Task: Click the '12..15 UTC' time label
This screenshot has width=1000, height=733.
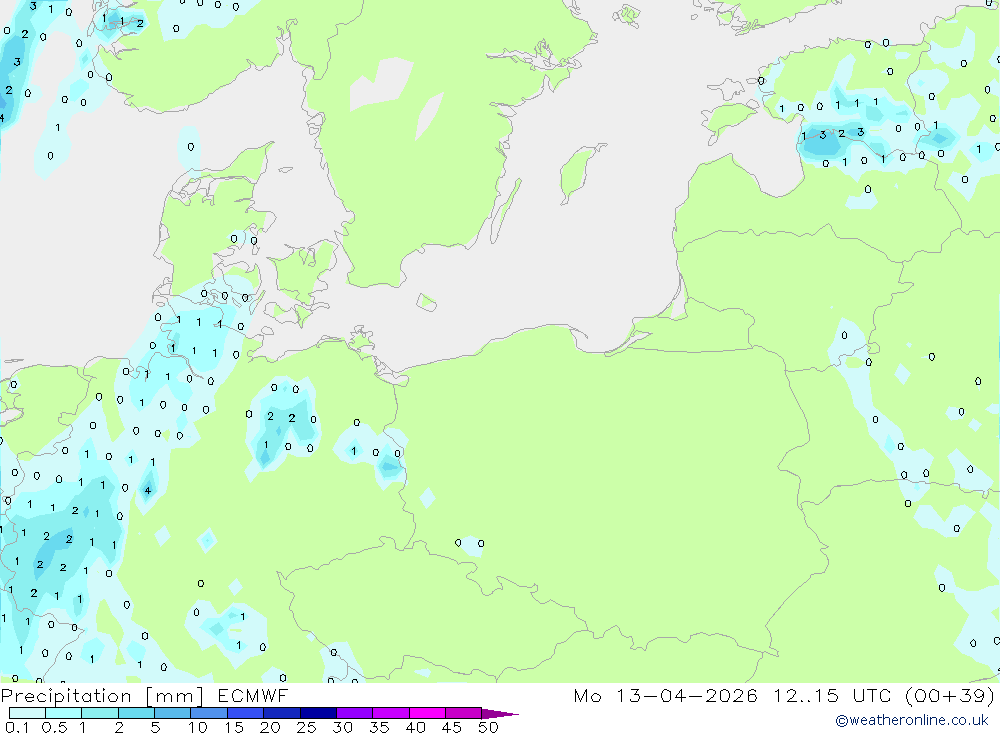Action: [832, 695]
